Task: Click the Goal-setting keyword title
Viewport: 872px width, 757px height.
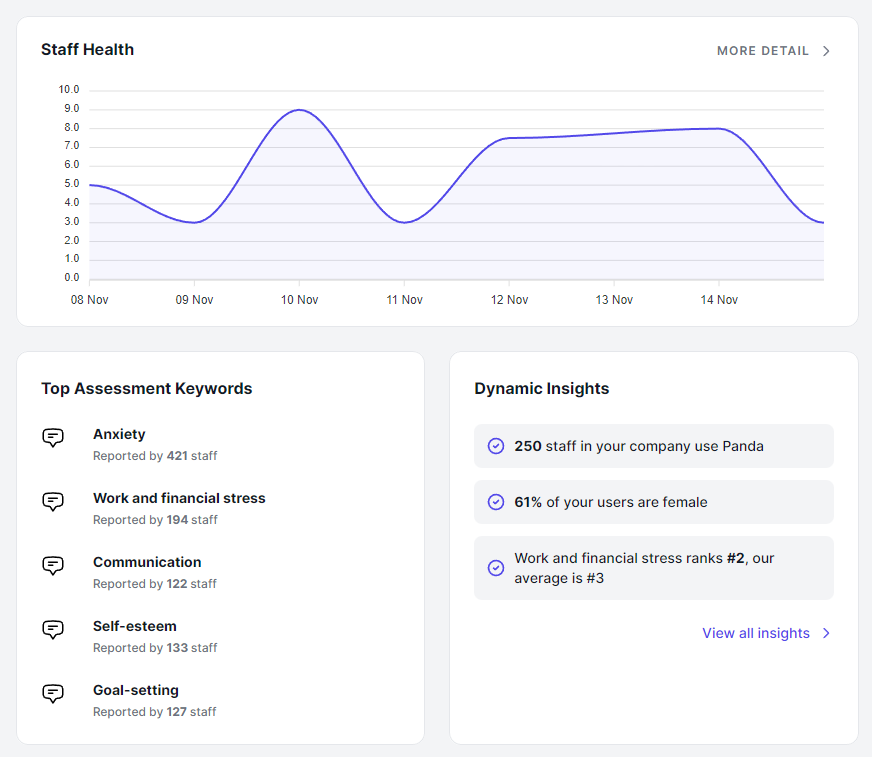Action: pyautogui.click(x=136, y=690)
